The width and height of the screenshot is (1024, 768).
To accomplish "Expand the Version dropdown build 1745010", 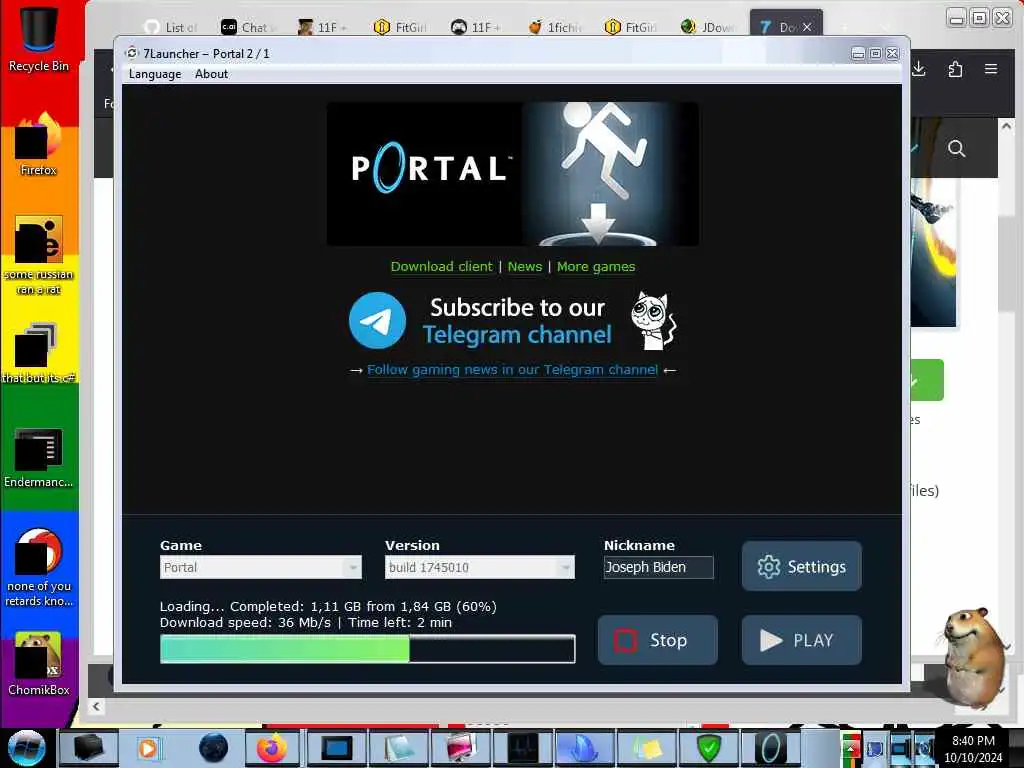I will click(x=480, y=567).
